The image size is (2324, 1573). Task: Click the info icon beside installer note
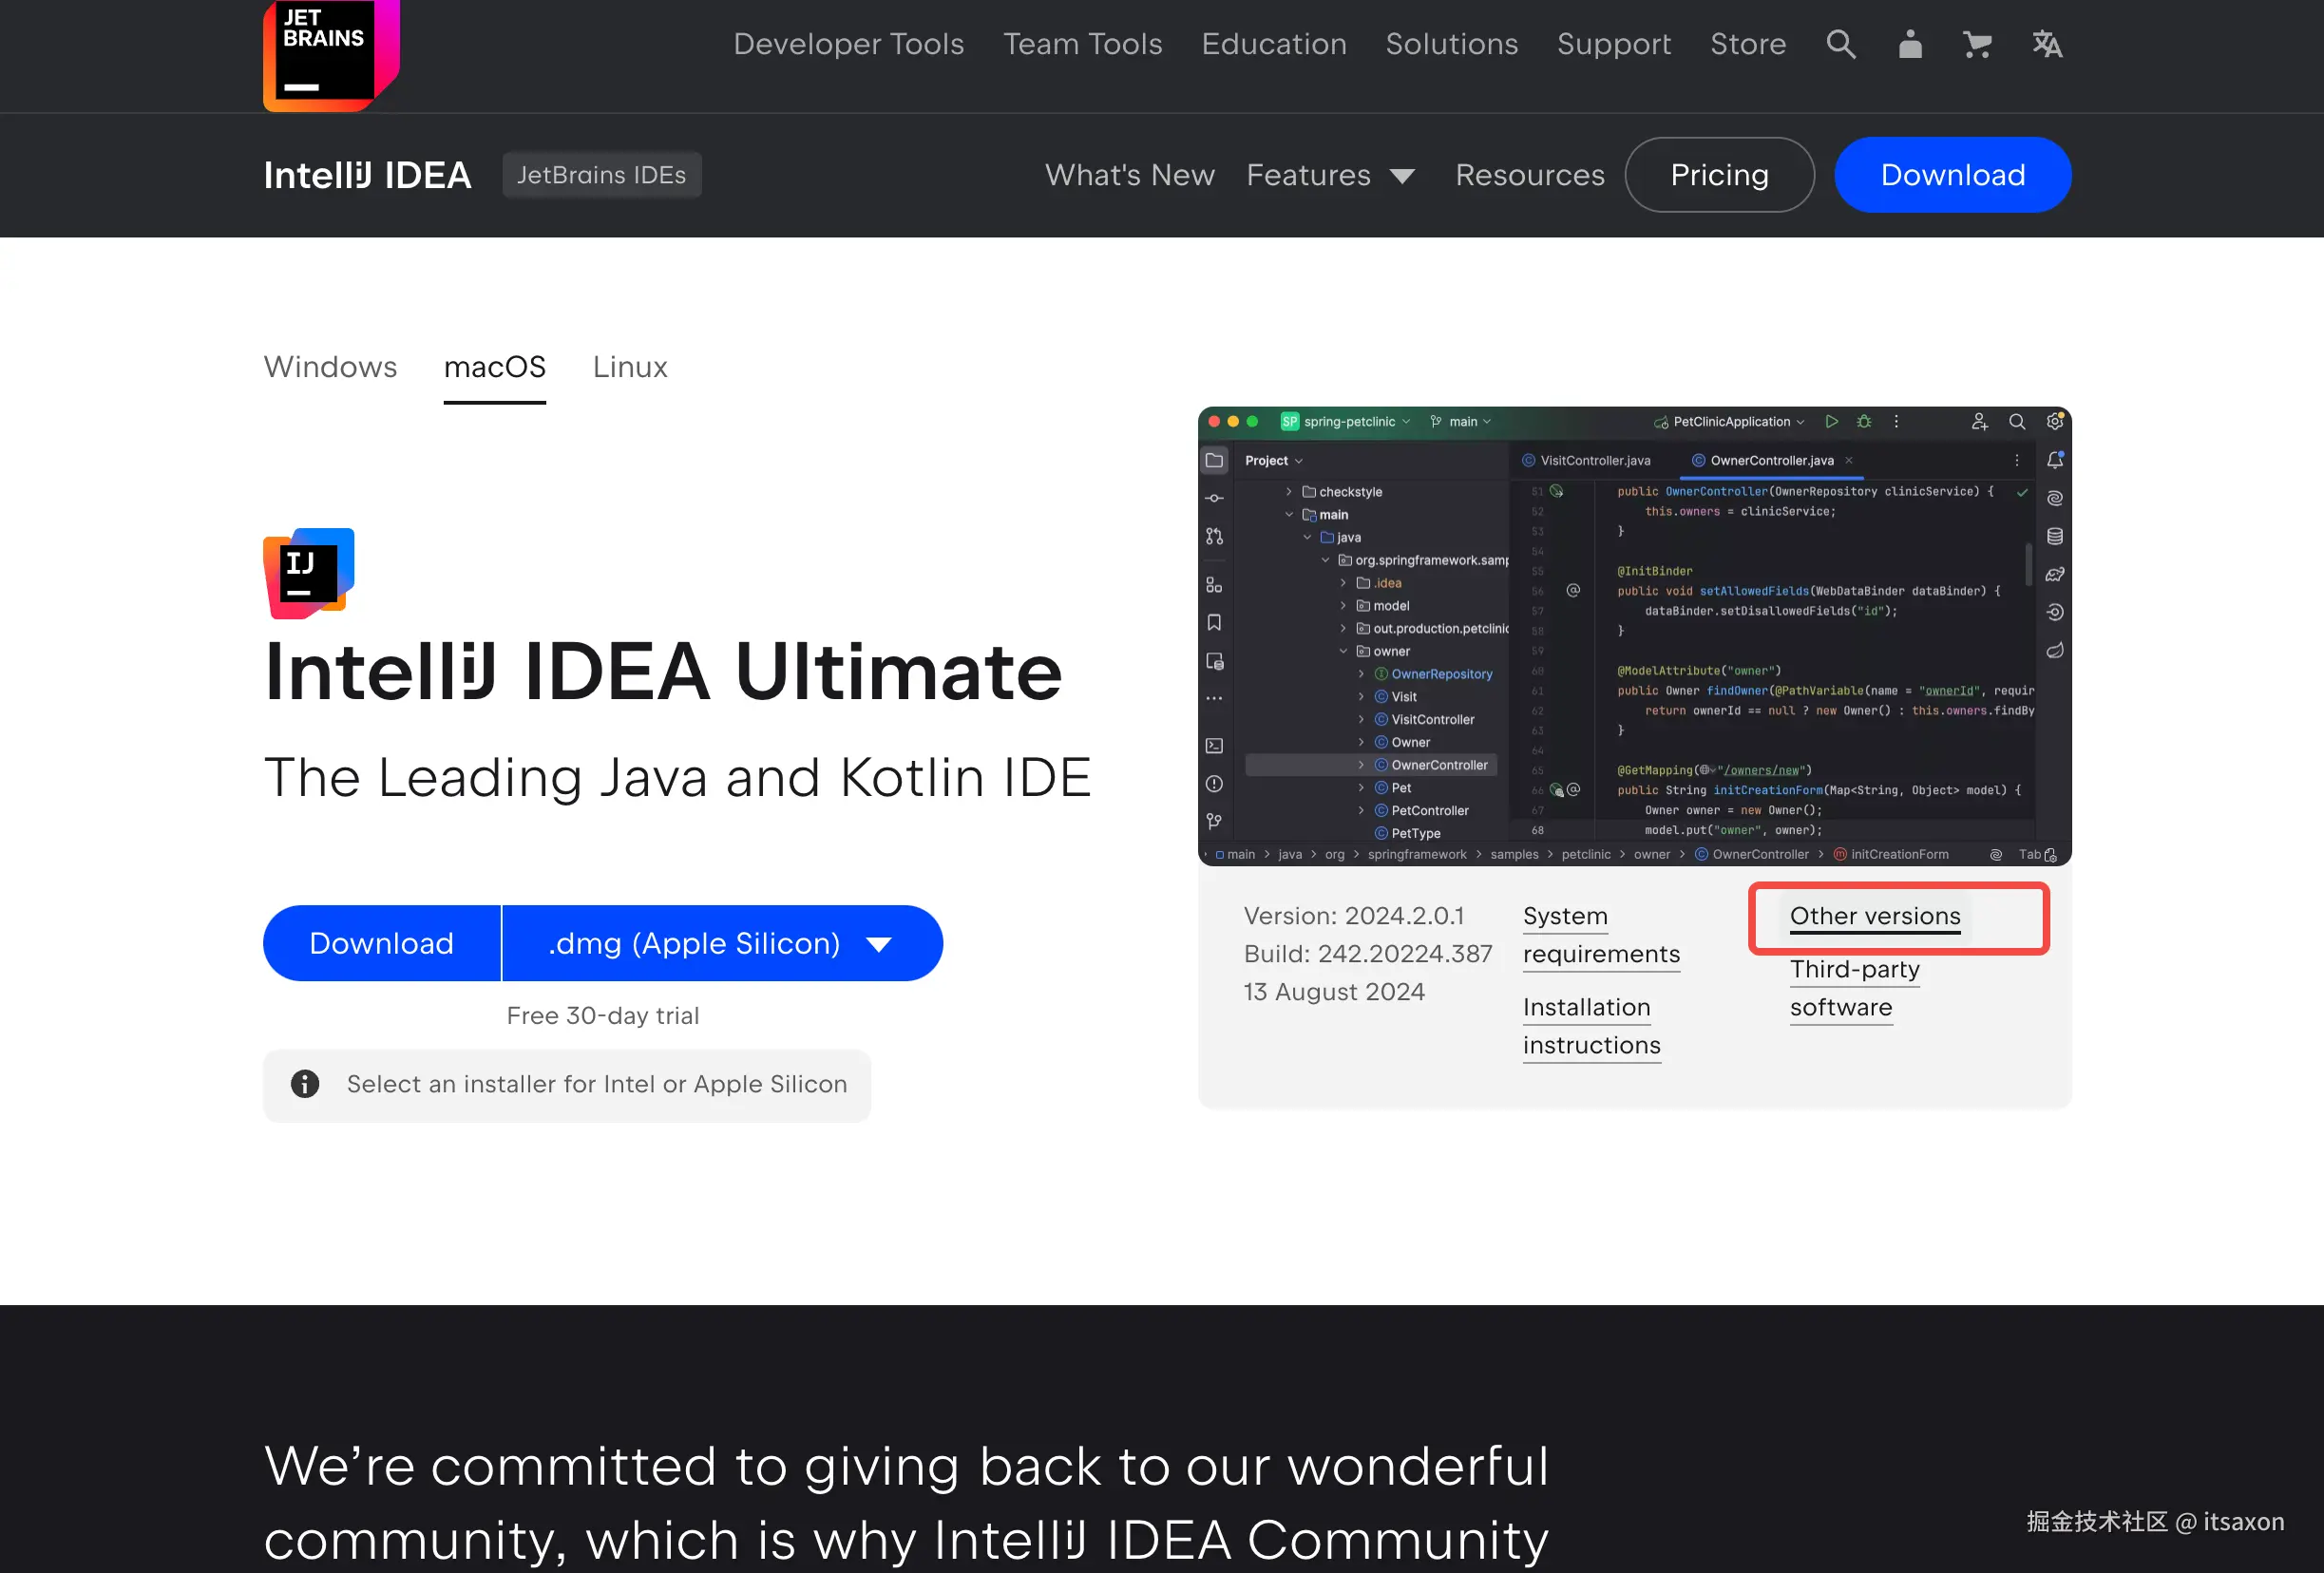[x=305, y=1084]
